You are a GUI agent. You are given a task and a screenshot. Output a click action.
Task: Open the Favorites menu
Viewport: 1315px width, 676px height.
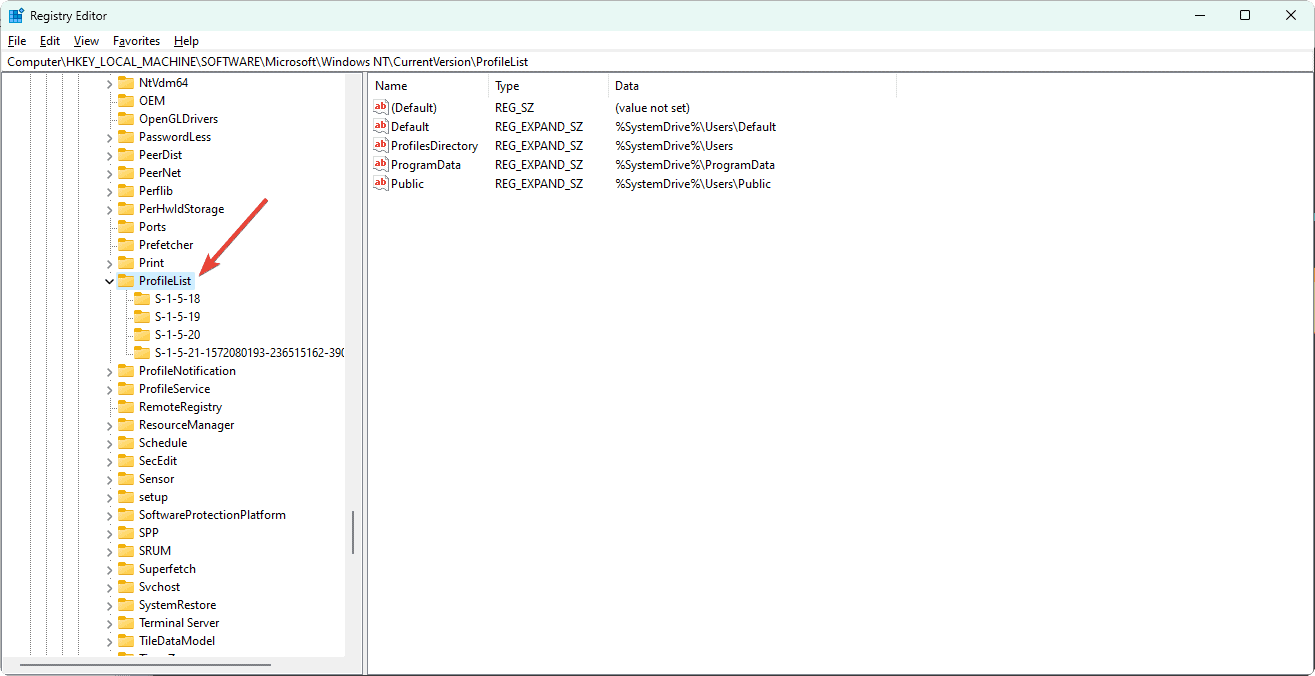pyautogui.click(x=136, y=41)
